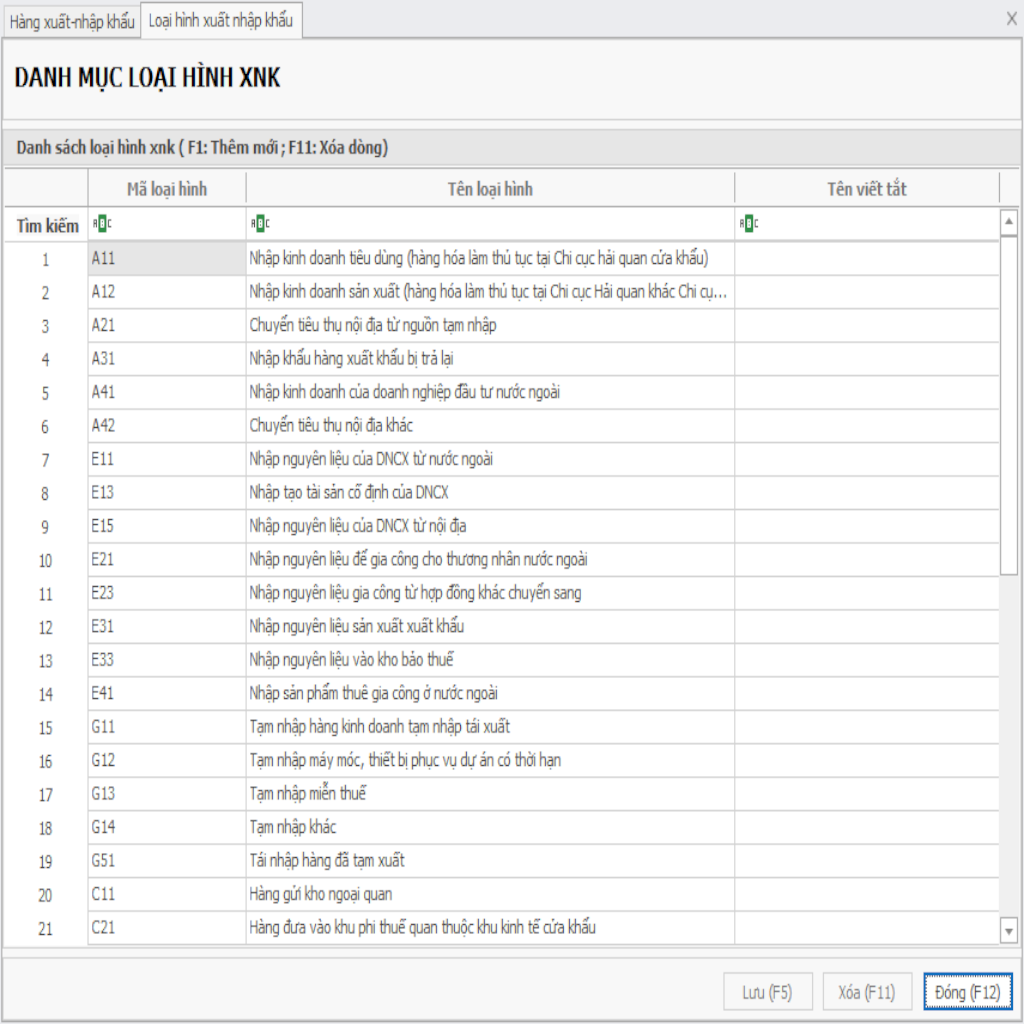This screenshot has width=1024, height=1024.
Task: Click the Lưu (F5) button
Action: click(767, 992)
